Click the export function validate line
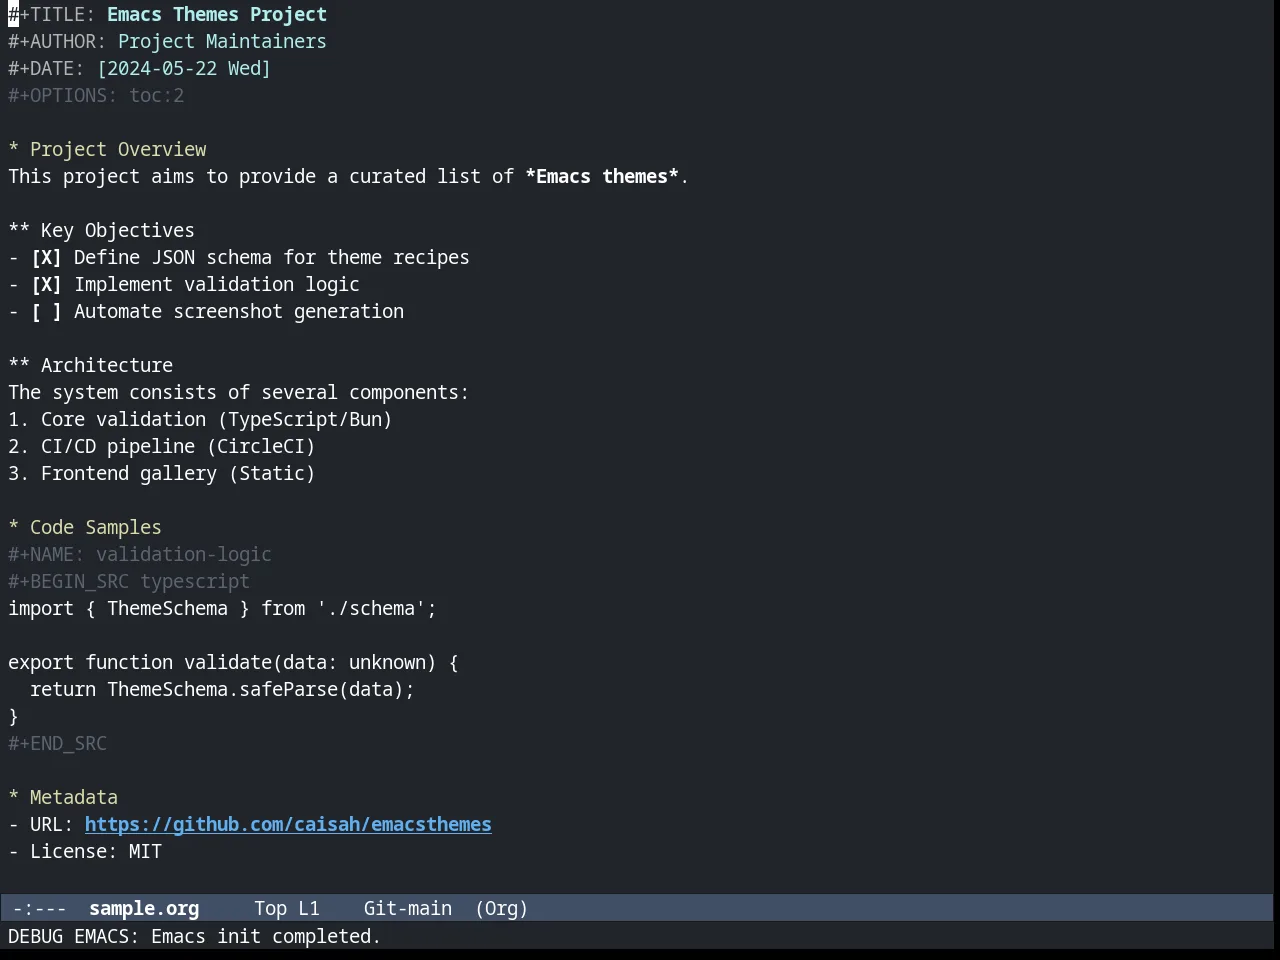The image size is (1280, 960). tap(233, 662)
